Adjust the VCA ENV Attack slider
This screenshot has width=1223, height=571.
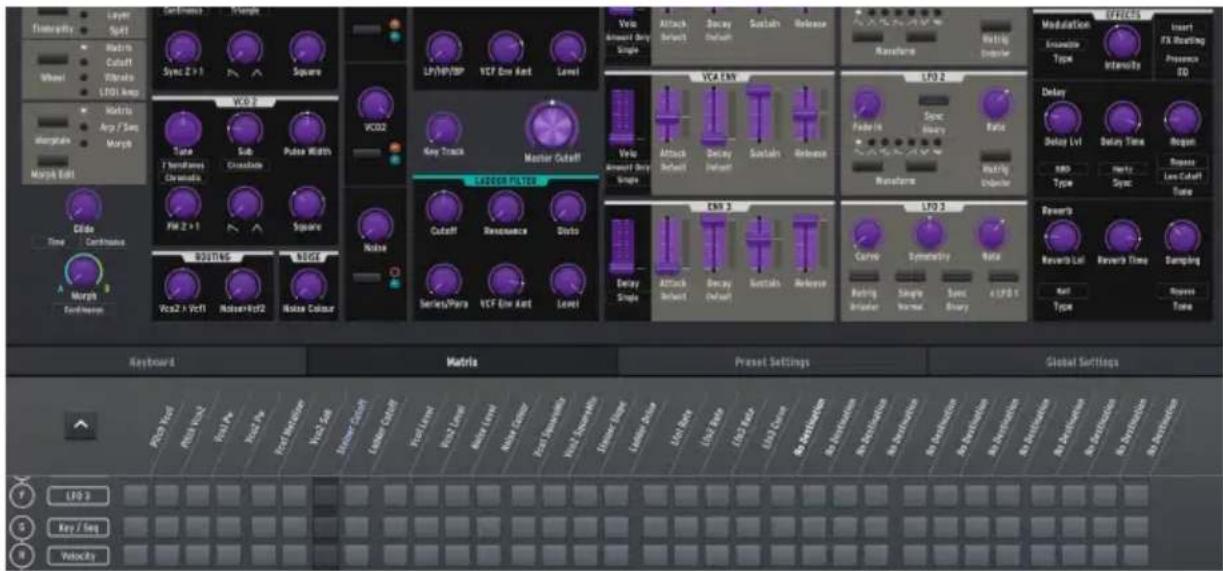tap(669, 118)
